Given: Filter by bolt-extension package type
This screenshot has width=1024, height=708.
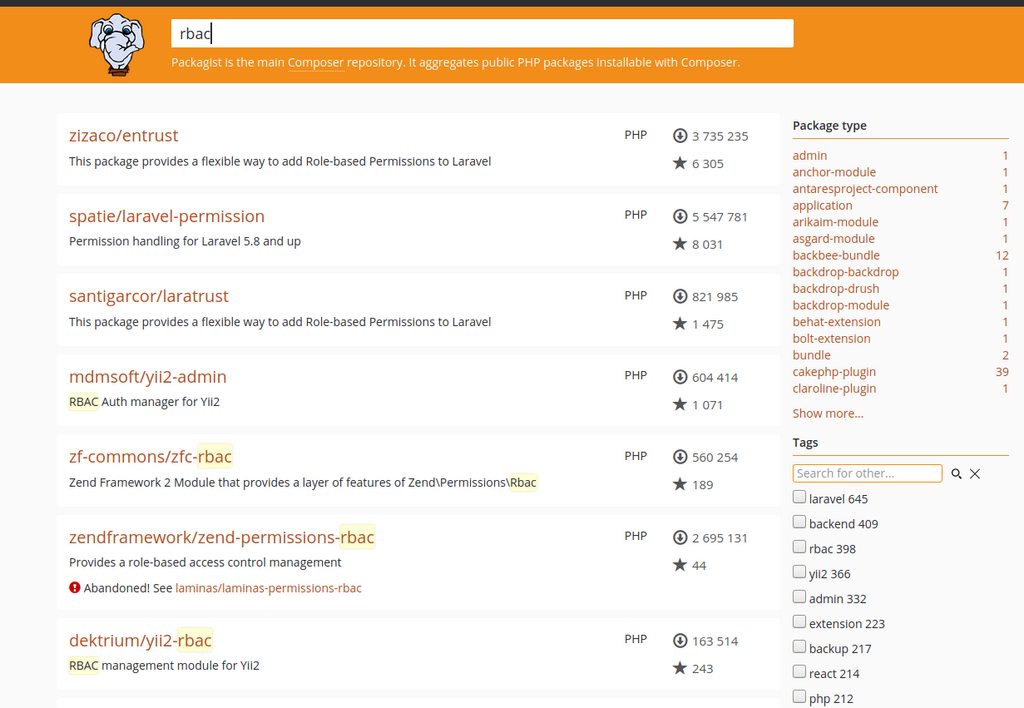Looking at the screenshot, I should coord(831,338).
